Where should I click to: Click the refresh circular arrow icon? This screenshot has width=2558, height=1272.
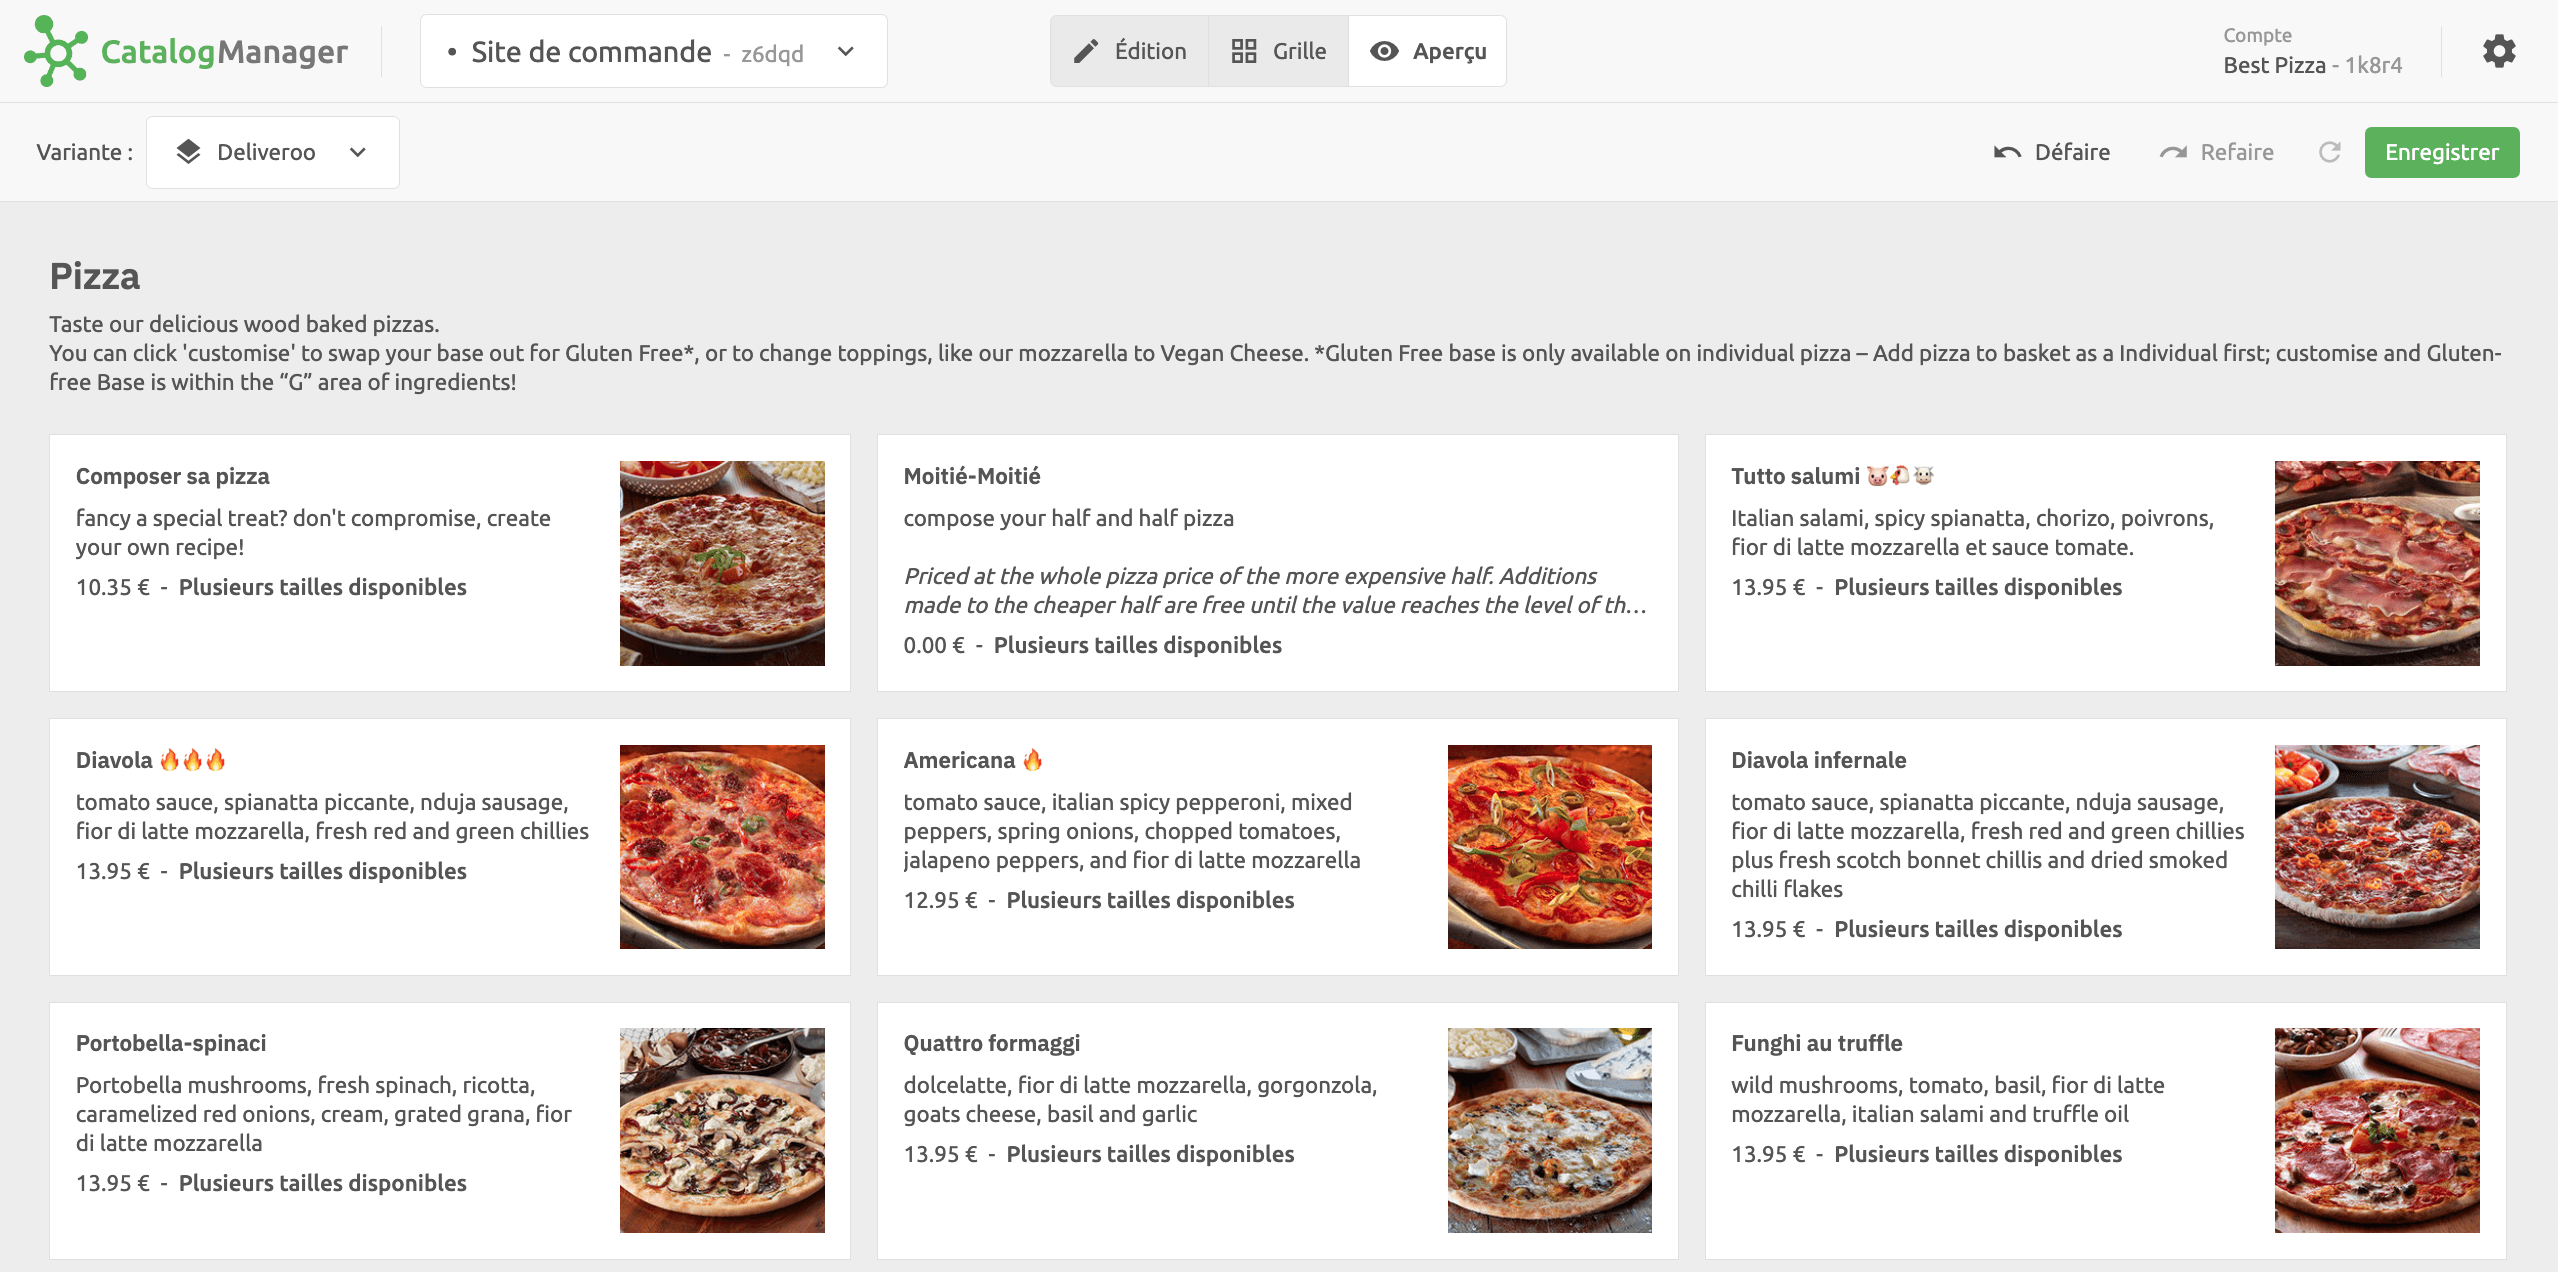[x=2330, y=152]
